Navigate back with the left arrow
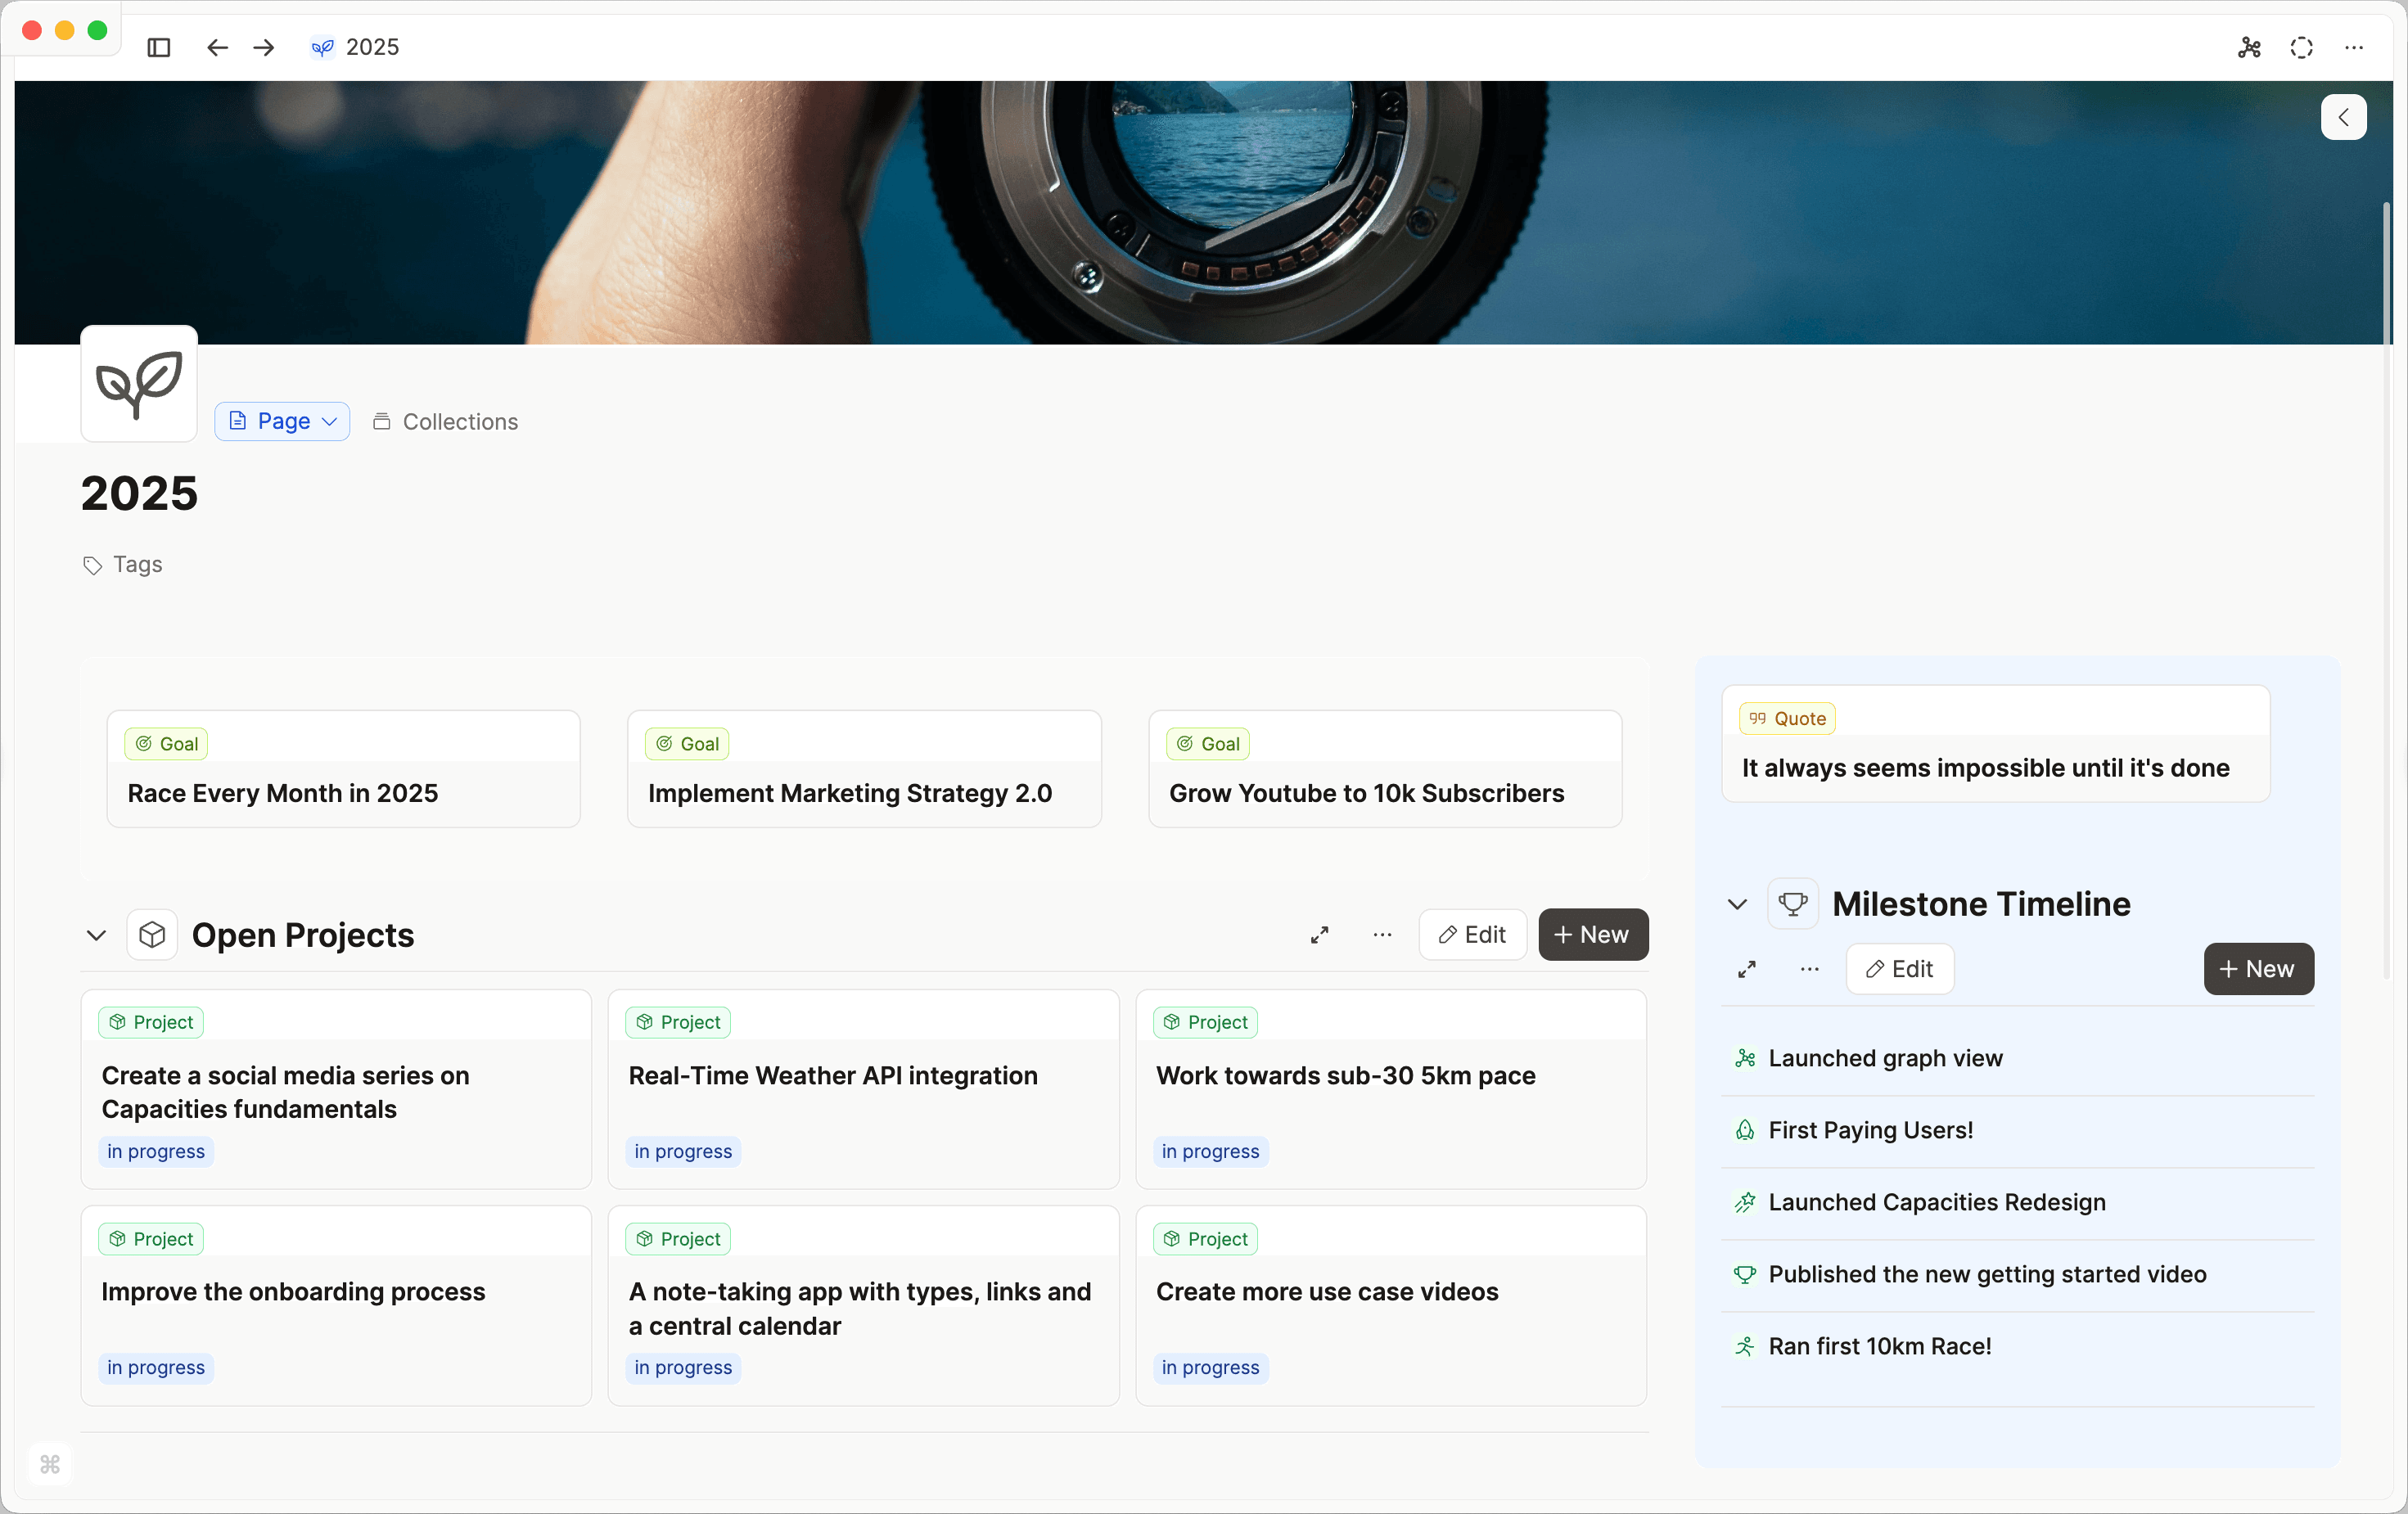 tap(217, 47)
